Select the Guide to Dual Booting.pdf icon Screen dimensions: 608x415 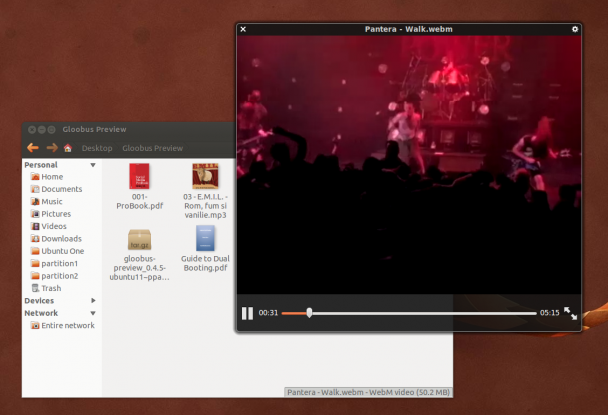[x=205, y=238]
